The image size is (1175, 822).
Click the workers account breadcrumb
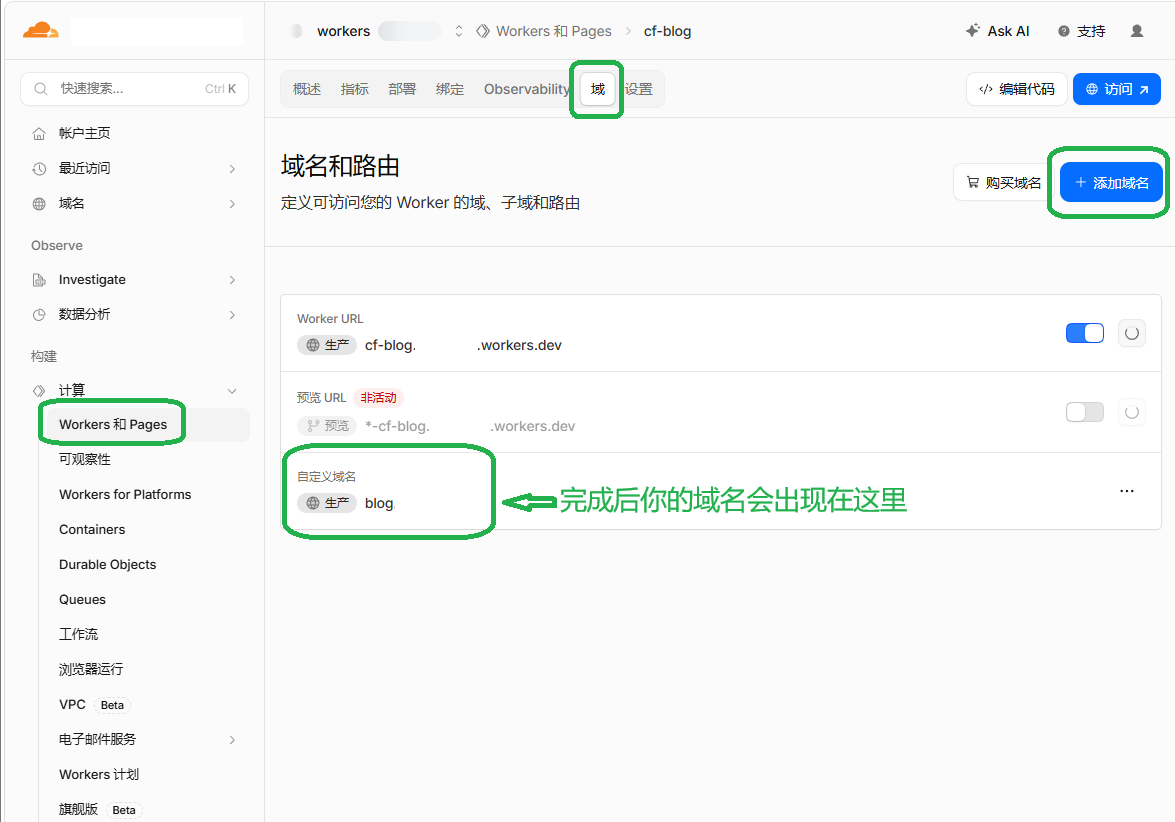point(343,31)
